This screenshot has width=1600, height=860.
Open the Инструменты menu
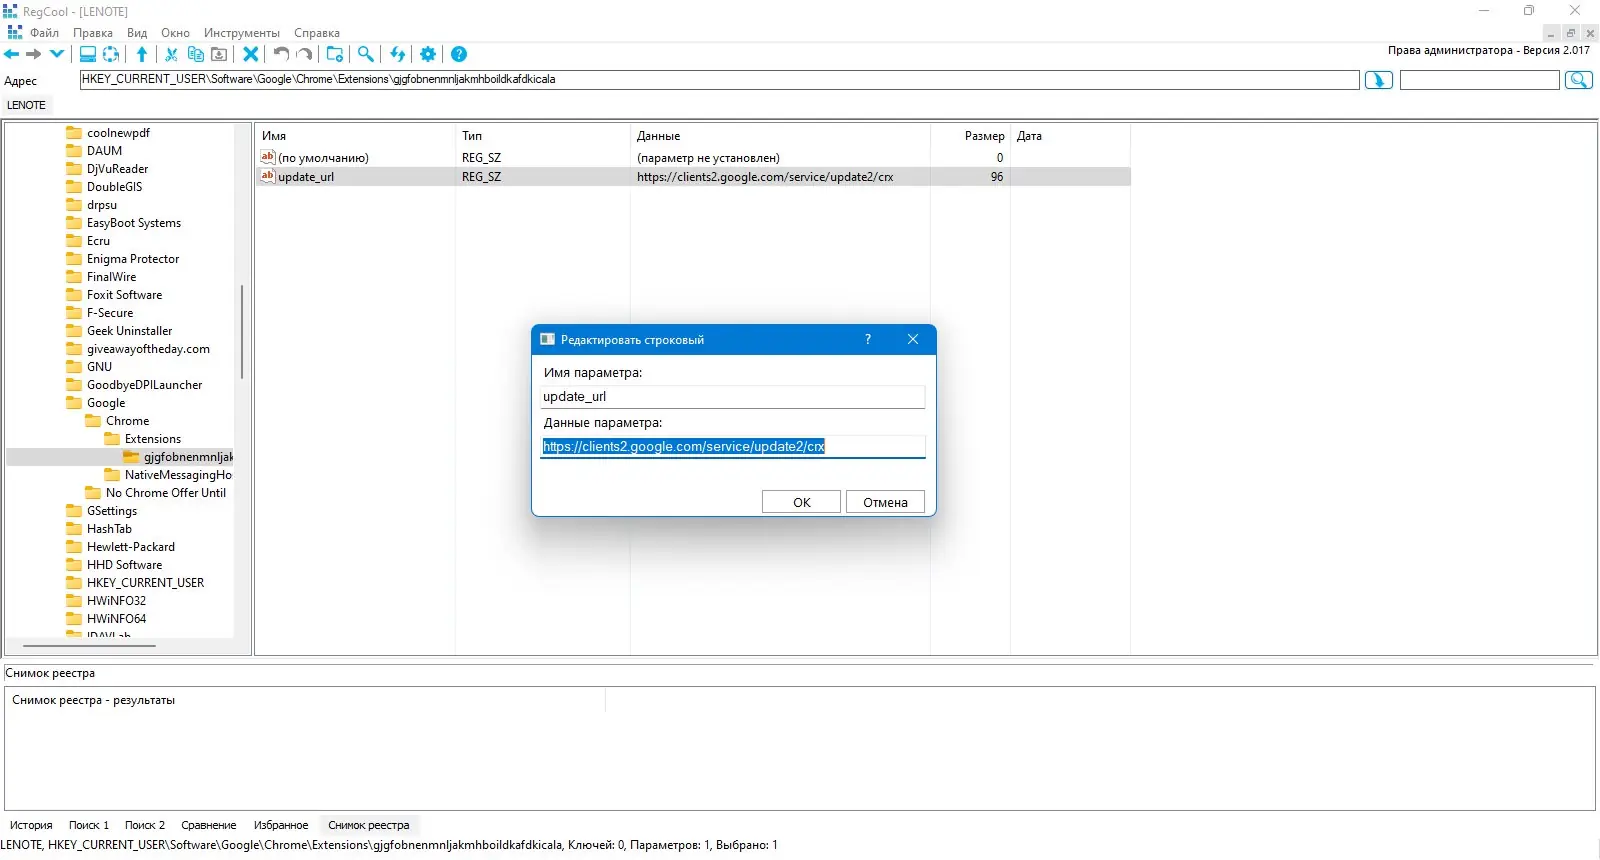click(x=242, y=33)
